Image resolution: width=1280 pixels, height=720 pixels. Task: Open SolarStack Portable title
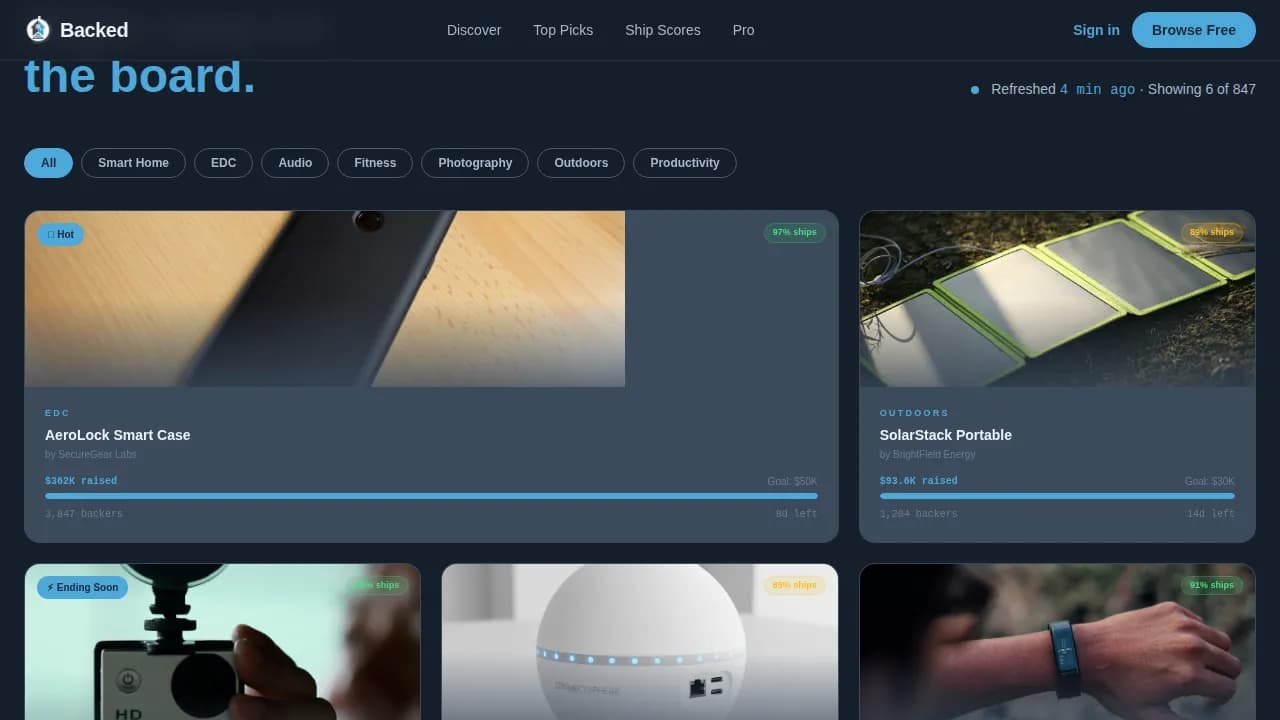tap(946, 435)
